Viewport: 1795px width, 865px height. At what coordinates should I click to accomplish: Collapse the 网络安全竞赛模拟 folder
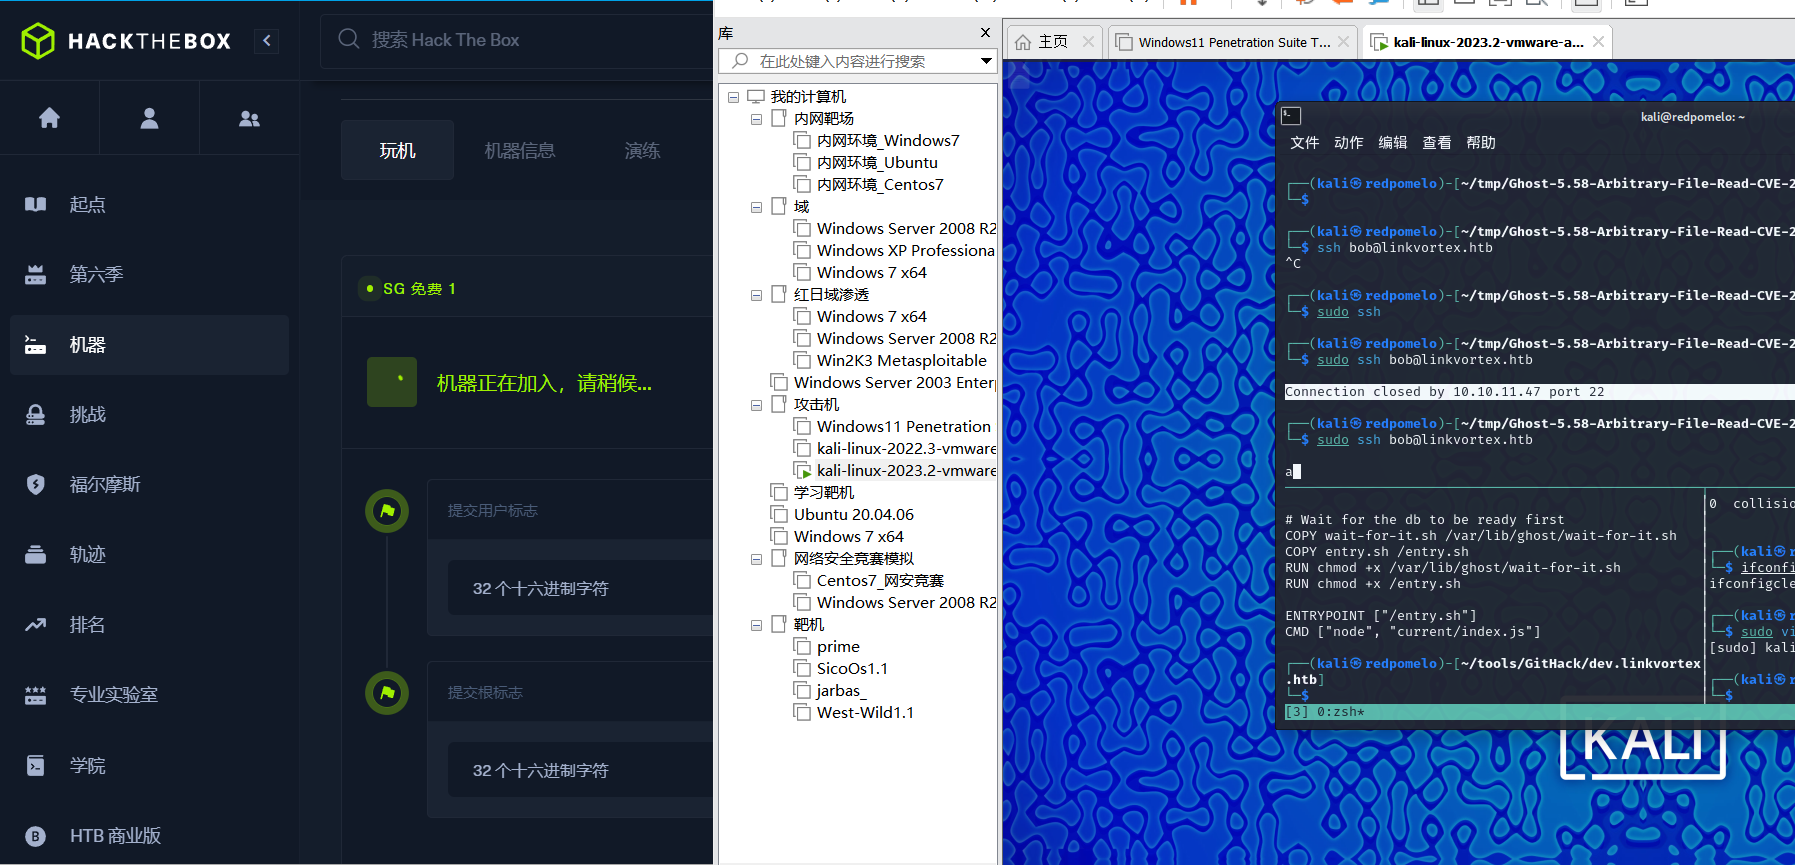point(757,559)
